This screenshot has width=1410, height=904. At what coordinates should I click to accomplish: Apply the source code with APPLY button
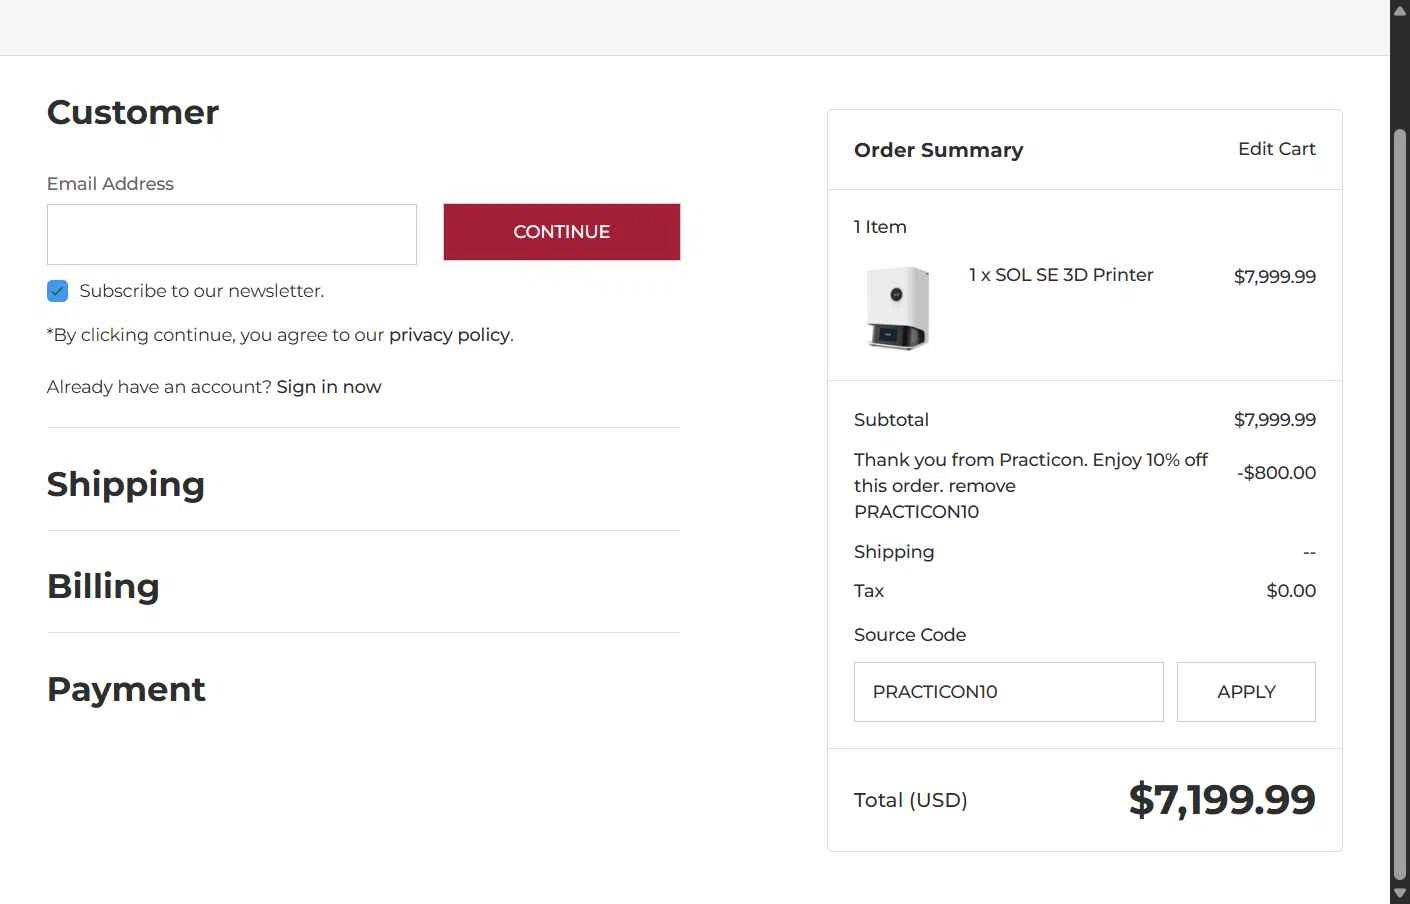(1246, 692)
